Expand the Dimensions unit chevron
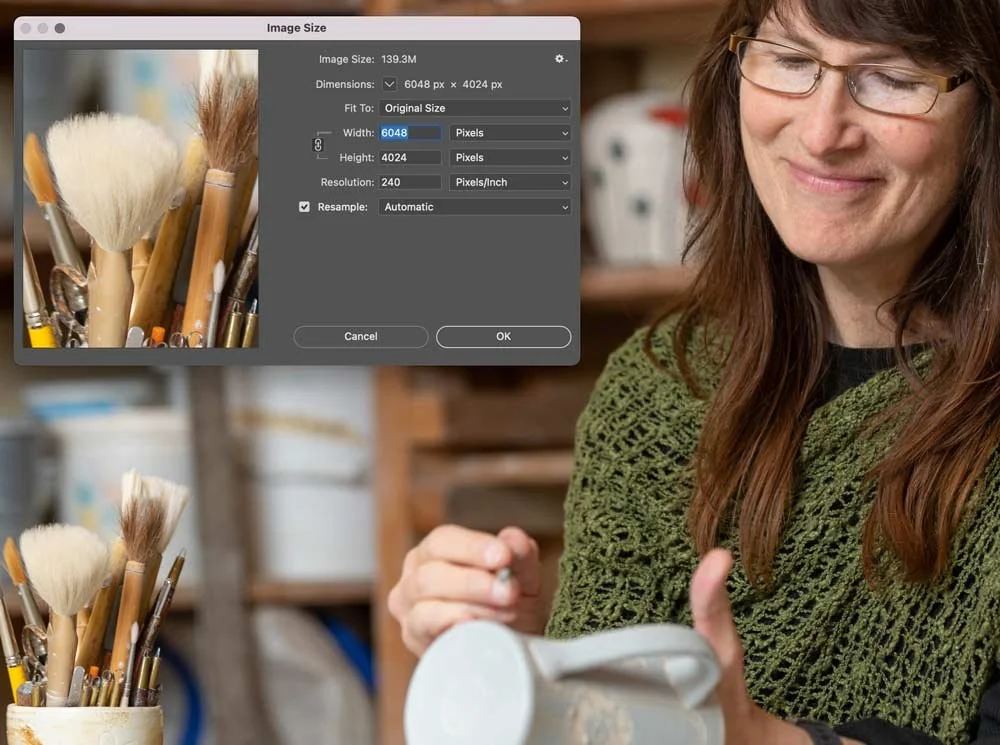The height and width of the screenshot is (745, 1000). click(x=389, y=84)
